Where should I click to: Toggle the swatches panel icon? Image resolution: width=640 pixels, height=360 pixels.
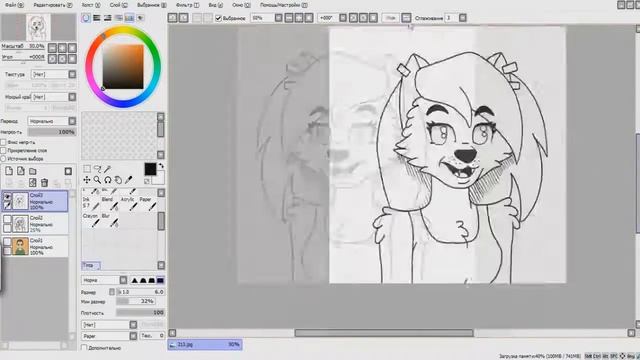[129, 18]
